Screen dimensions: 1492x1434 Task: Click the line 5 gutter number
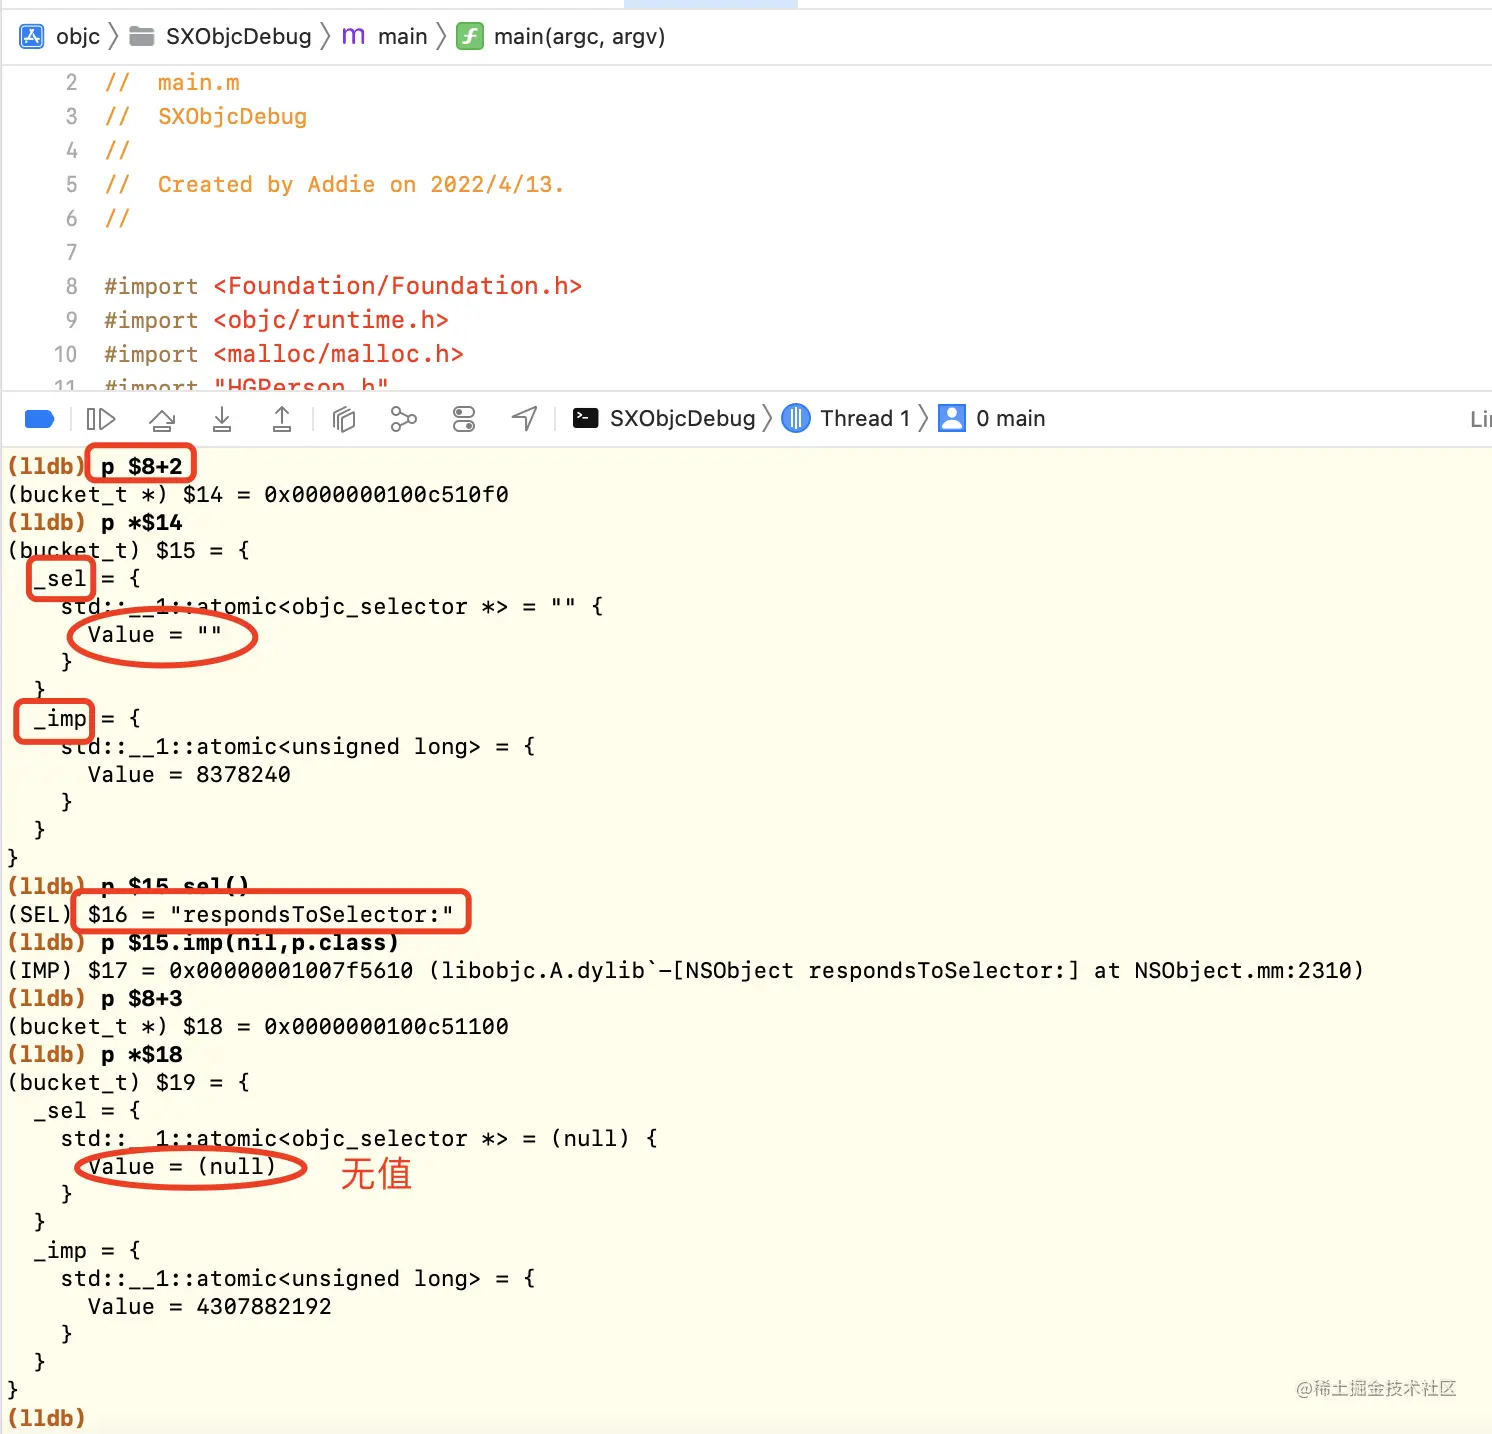[71, 185]
